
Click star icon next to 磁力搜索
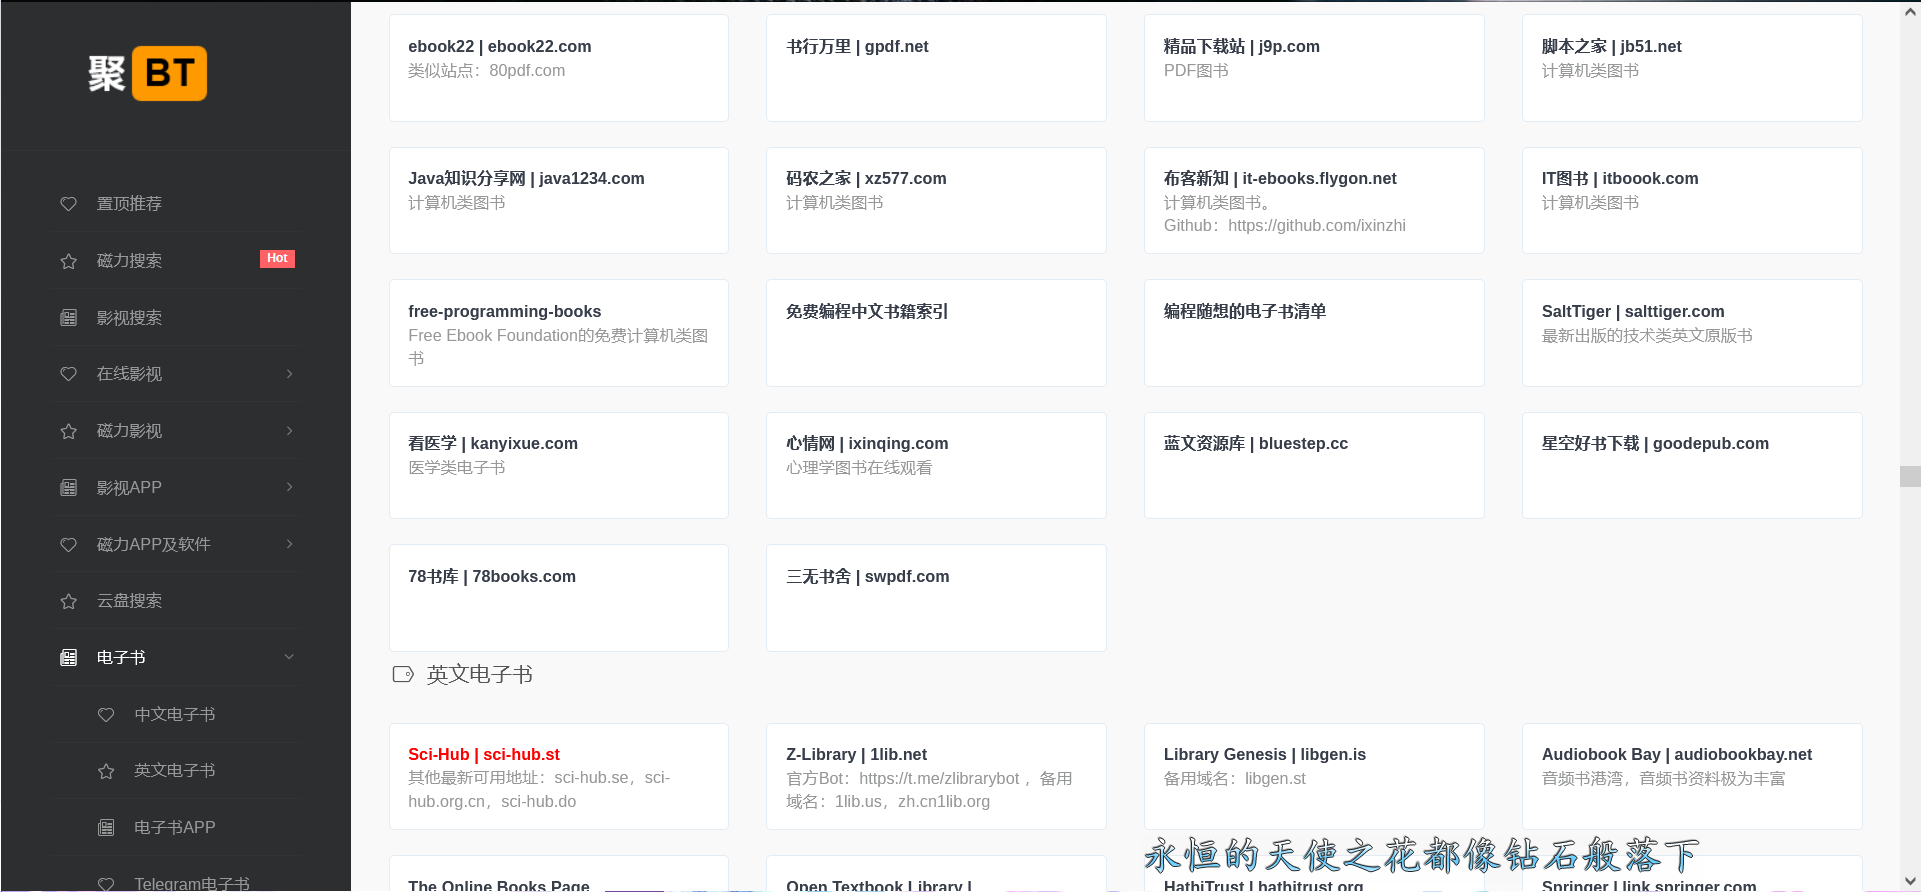pyautogui.click(x=68, y=261)
